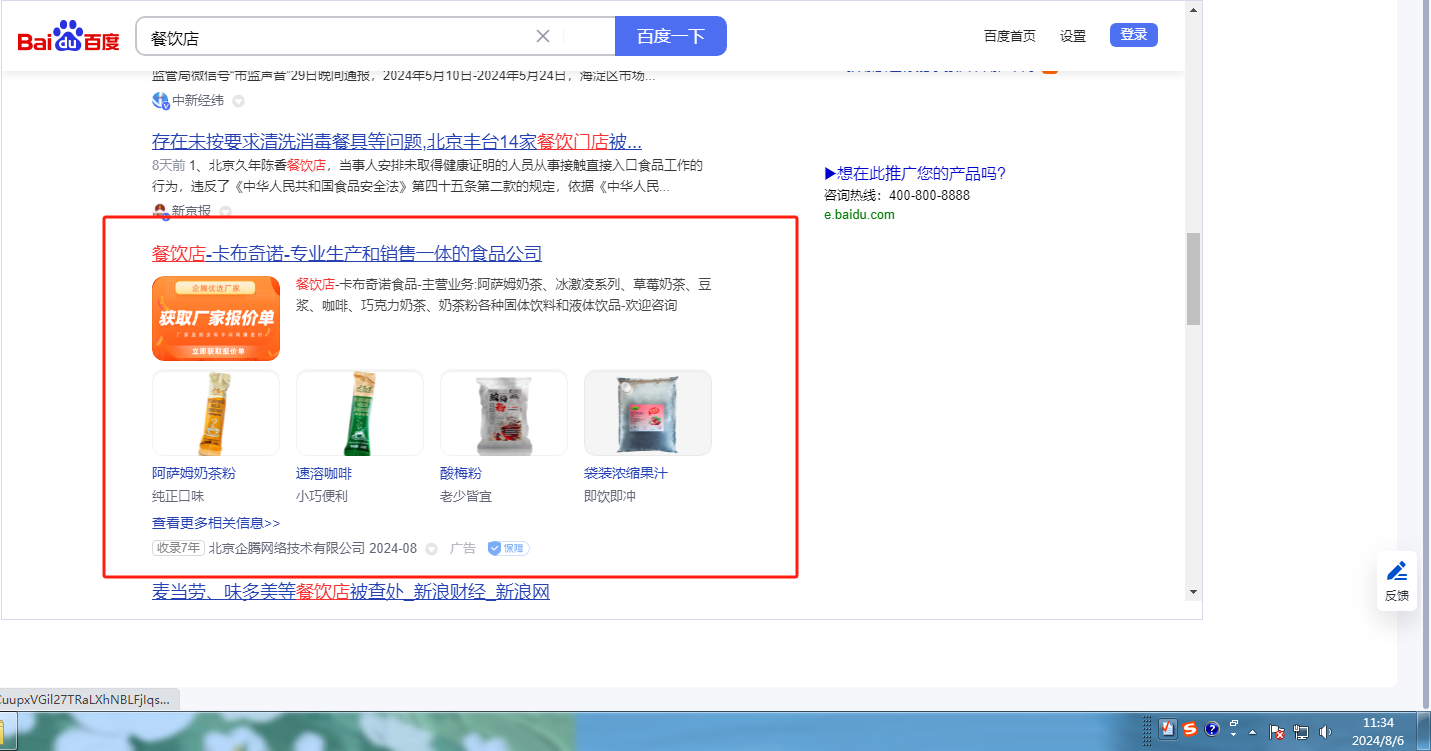
Task: Click the vertical scrollbar thumb
Action: pos(1192,279)
